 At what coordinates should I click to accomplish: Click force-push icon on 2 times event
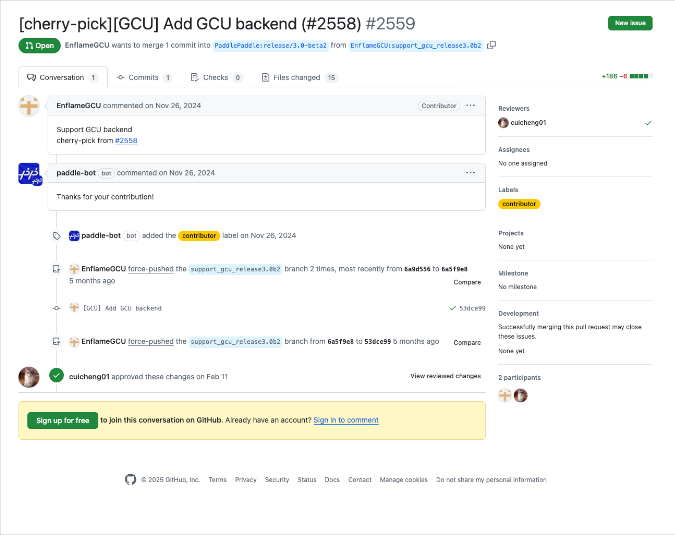pos(56,269)
